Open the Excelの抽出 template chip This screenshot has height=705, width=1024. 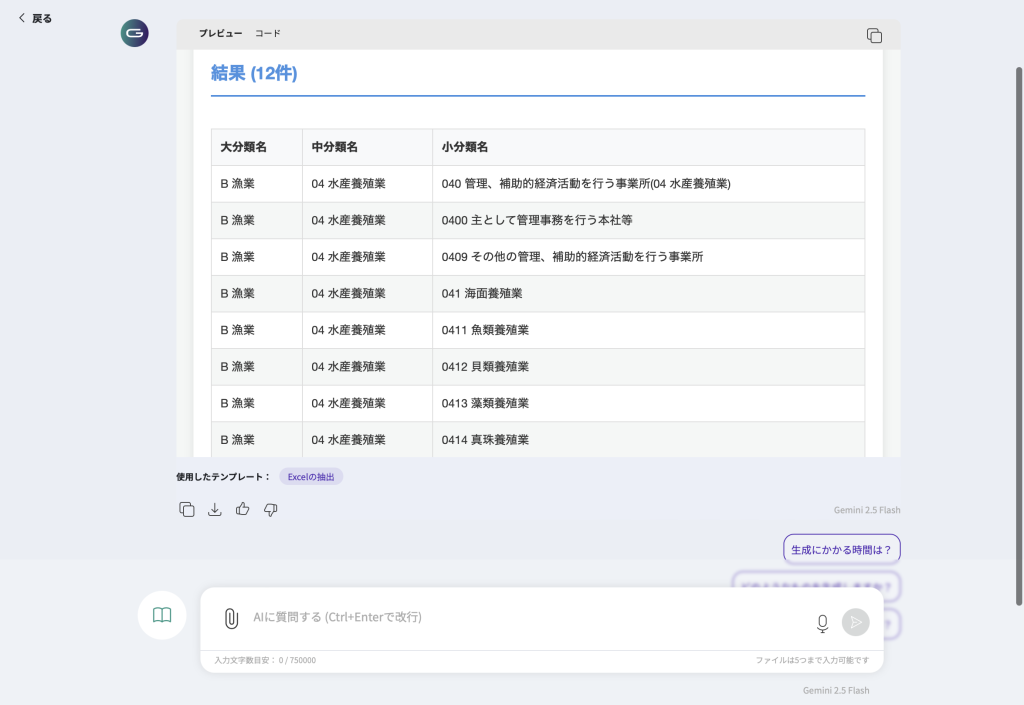coord(310,477)
